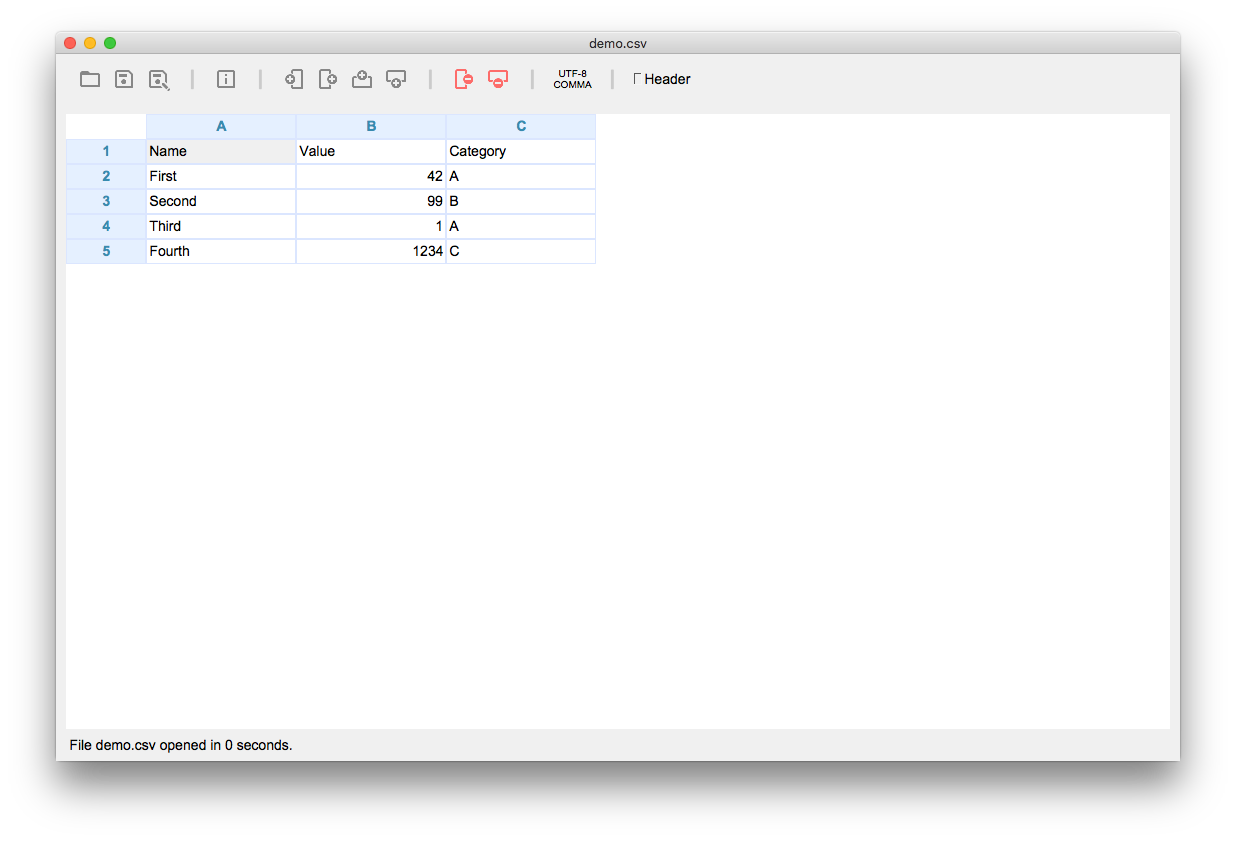This screenshot has height=841, width=1236.
Task: Open the UTF-8 COMMA encoding settings
Action: point(573,79)
